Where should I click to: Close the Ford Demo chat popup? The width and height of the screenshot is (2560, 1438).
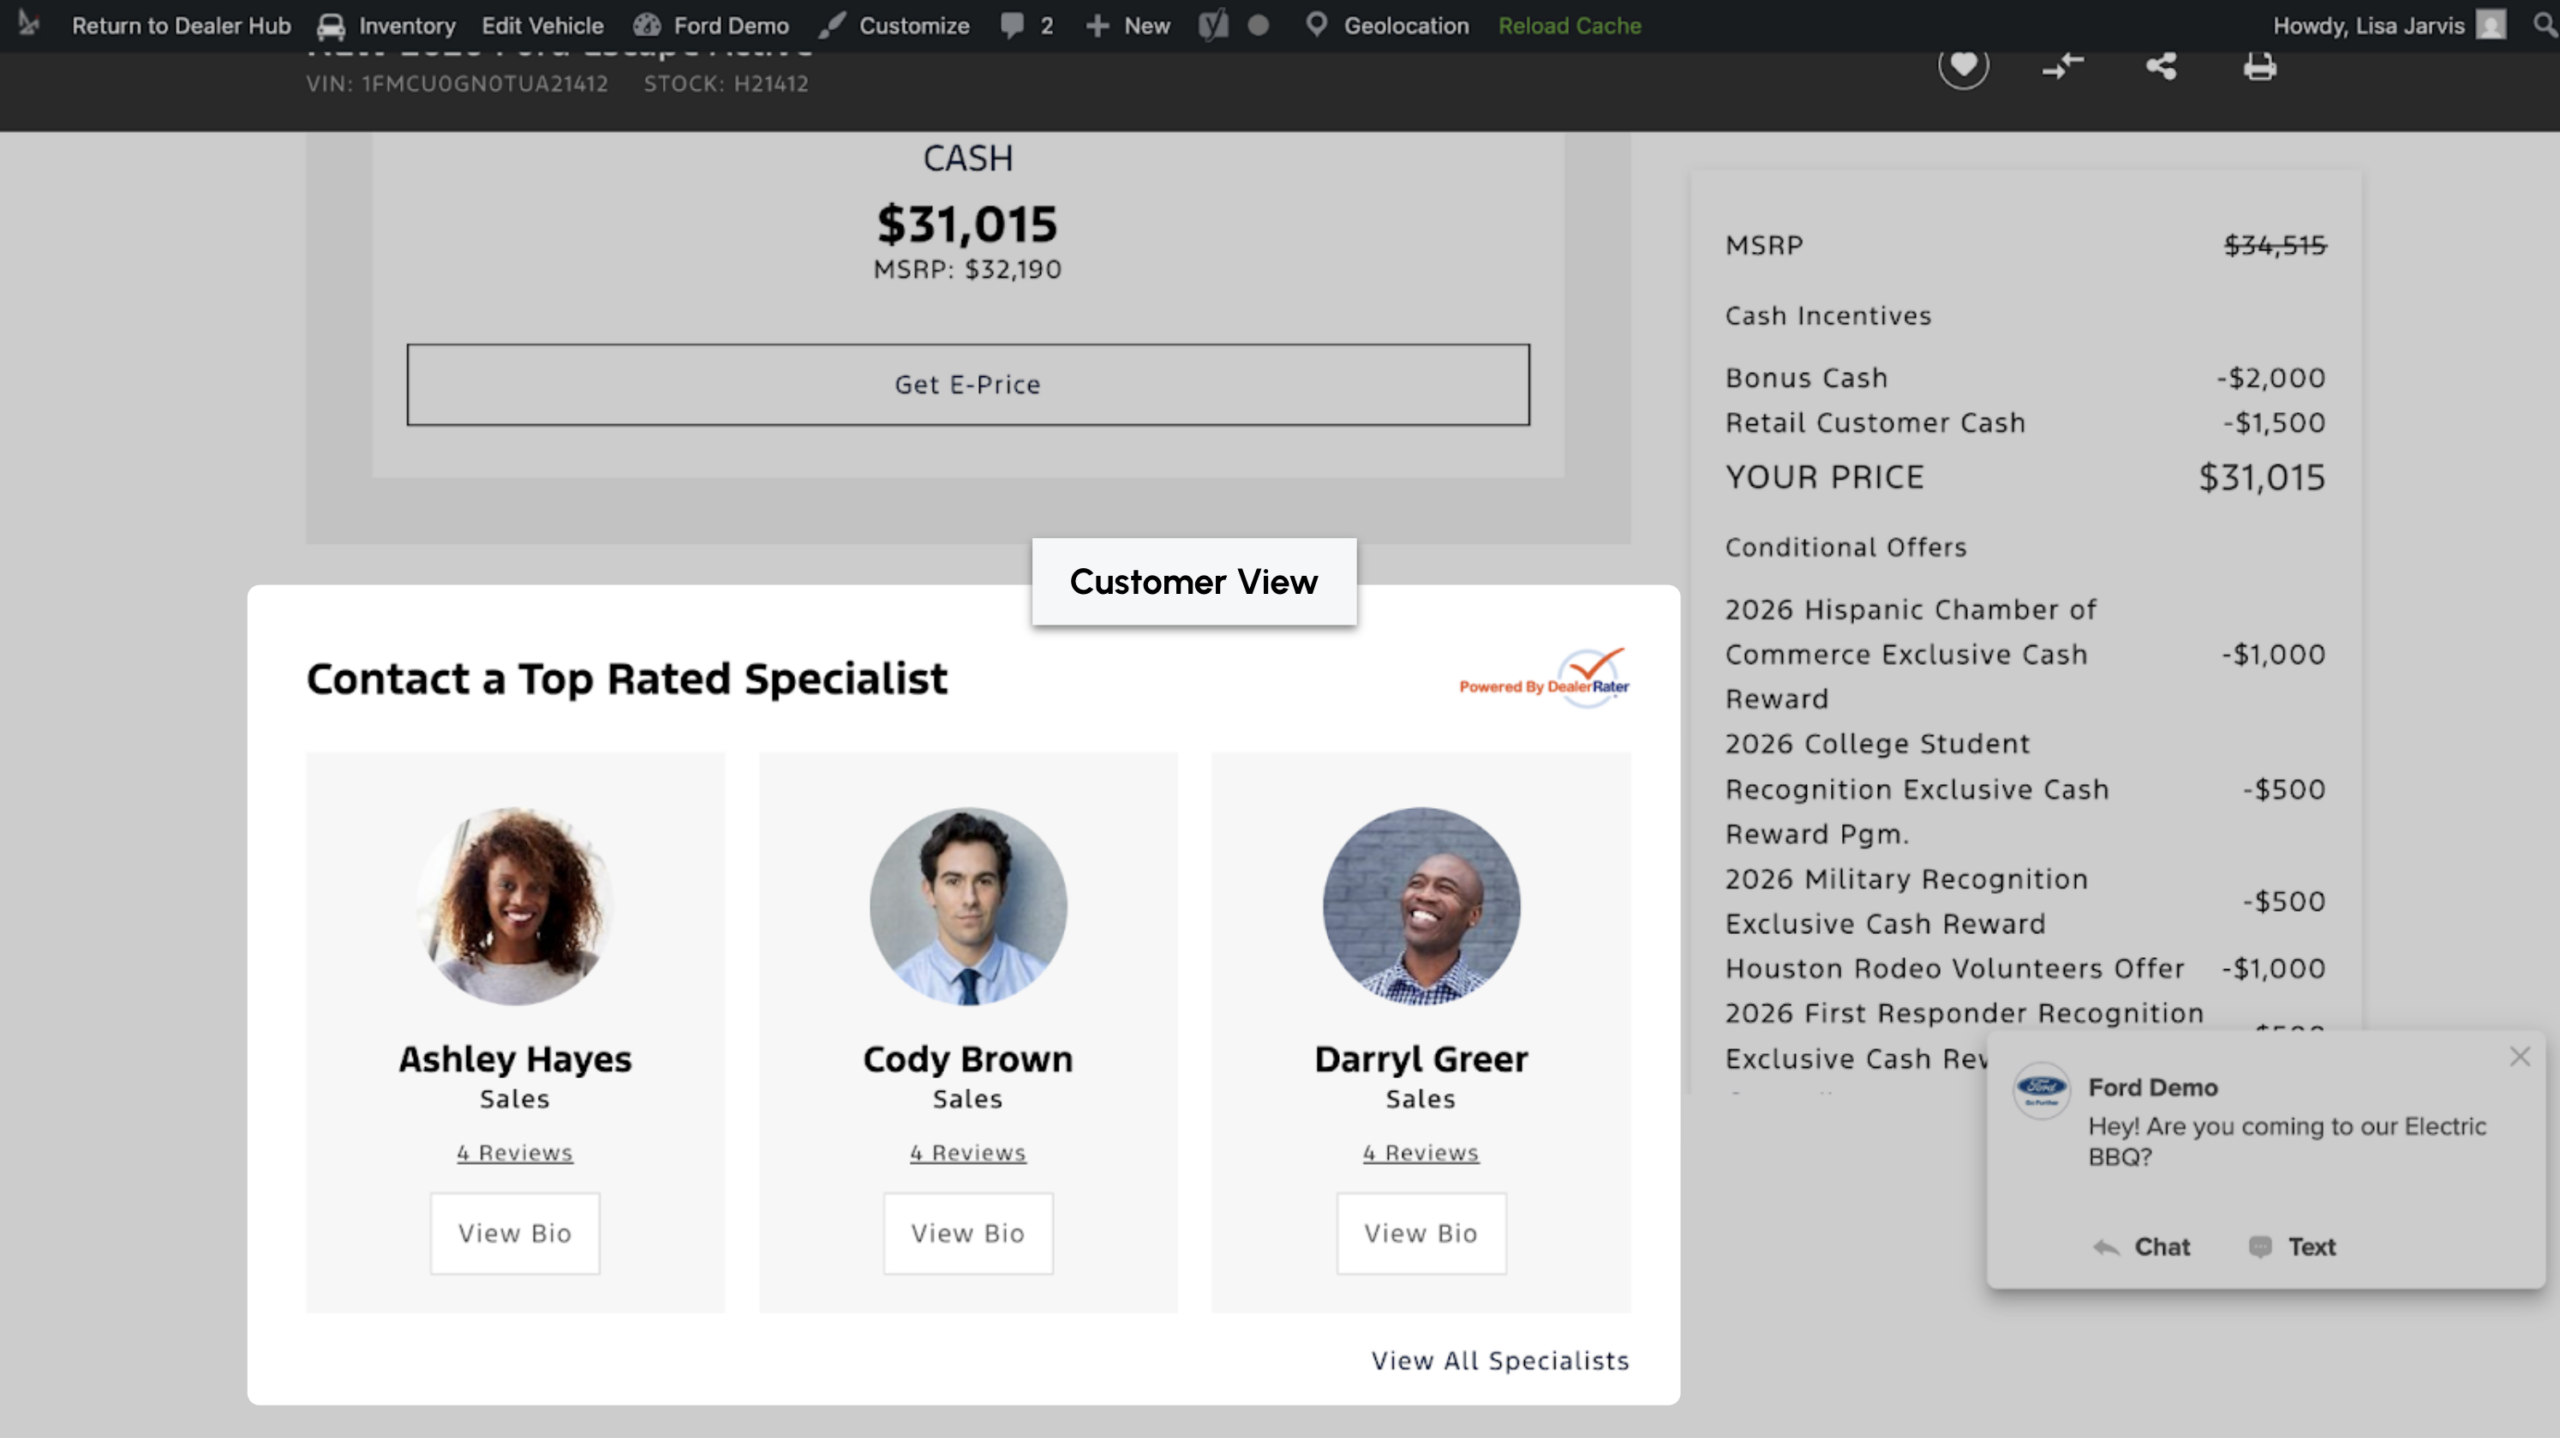point(2519,1056)
